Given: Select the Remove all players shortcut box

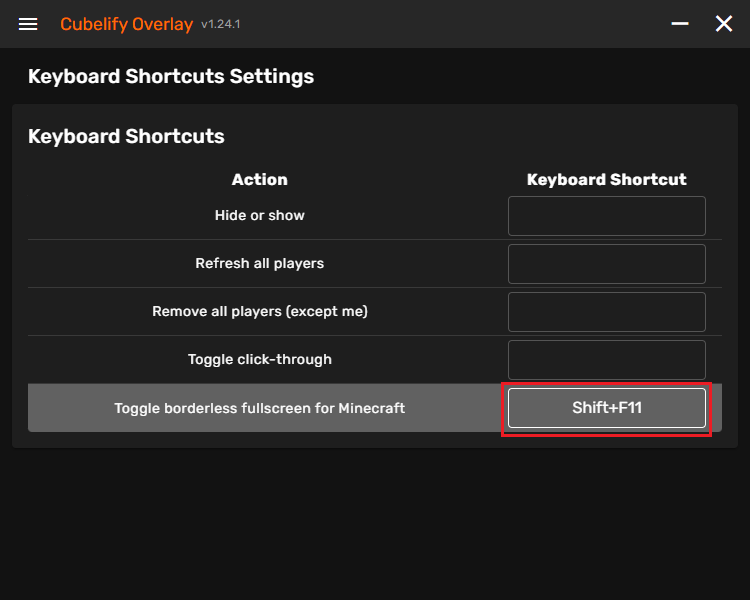Looking at the screenshot, I should tap(606, 312).
